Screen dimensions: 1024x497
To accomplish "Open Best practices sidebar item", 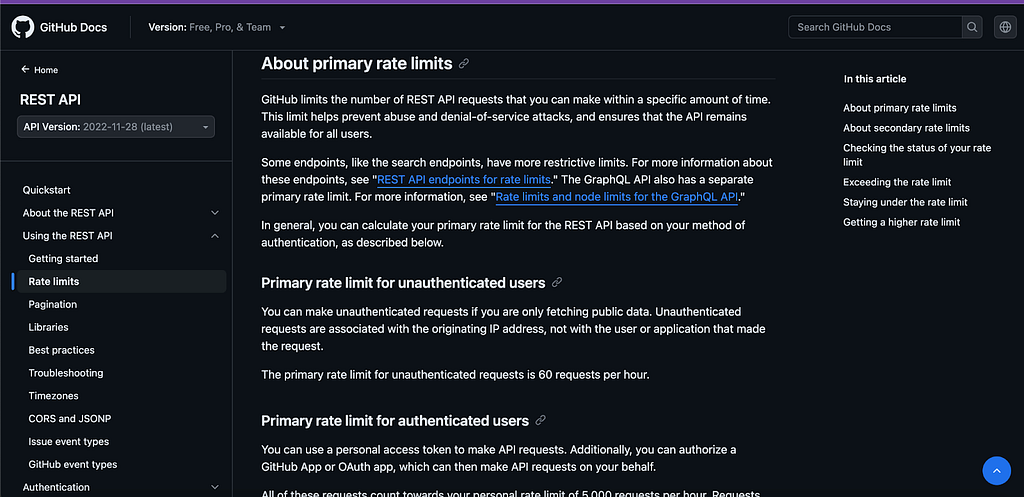I will pyautogui.click(x=61, y=350).
